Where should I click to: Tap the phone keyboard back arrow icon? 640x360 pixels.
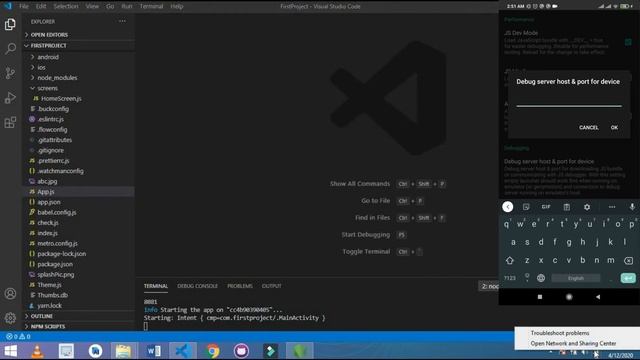point(507,207)
